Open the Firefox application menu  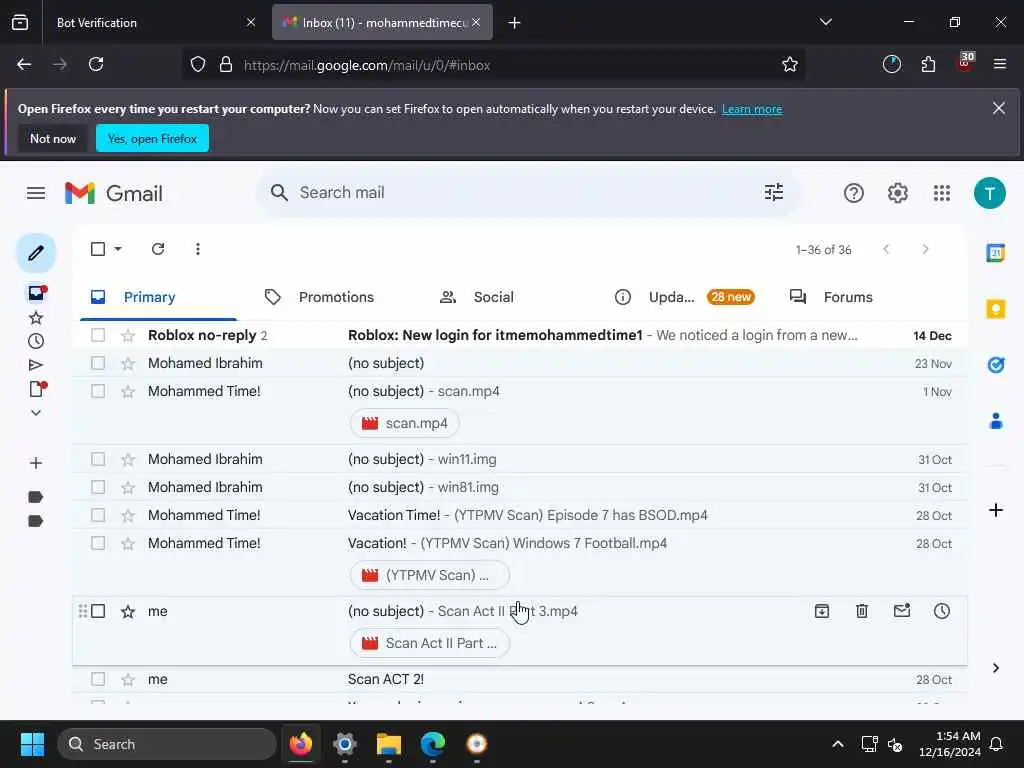pyautogui.click(x=1000, y=64)
